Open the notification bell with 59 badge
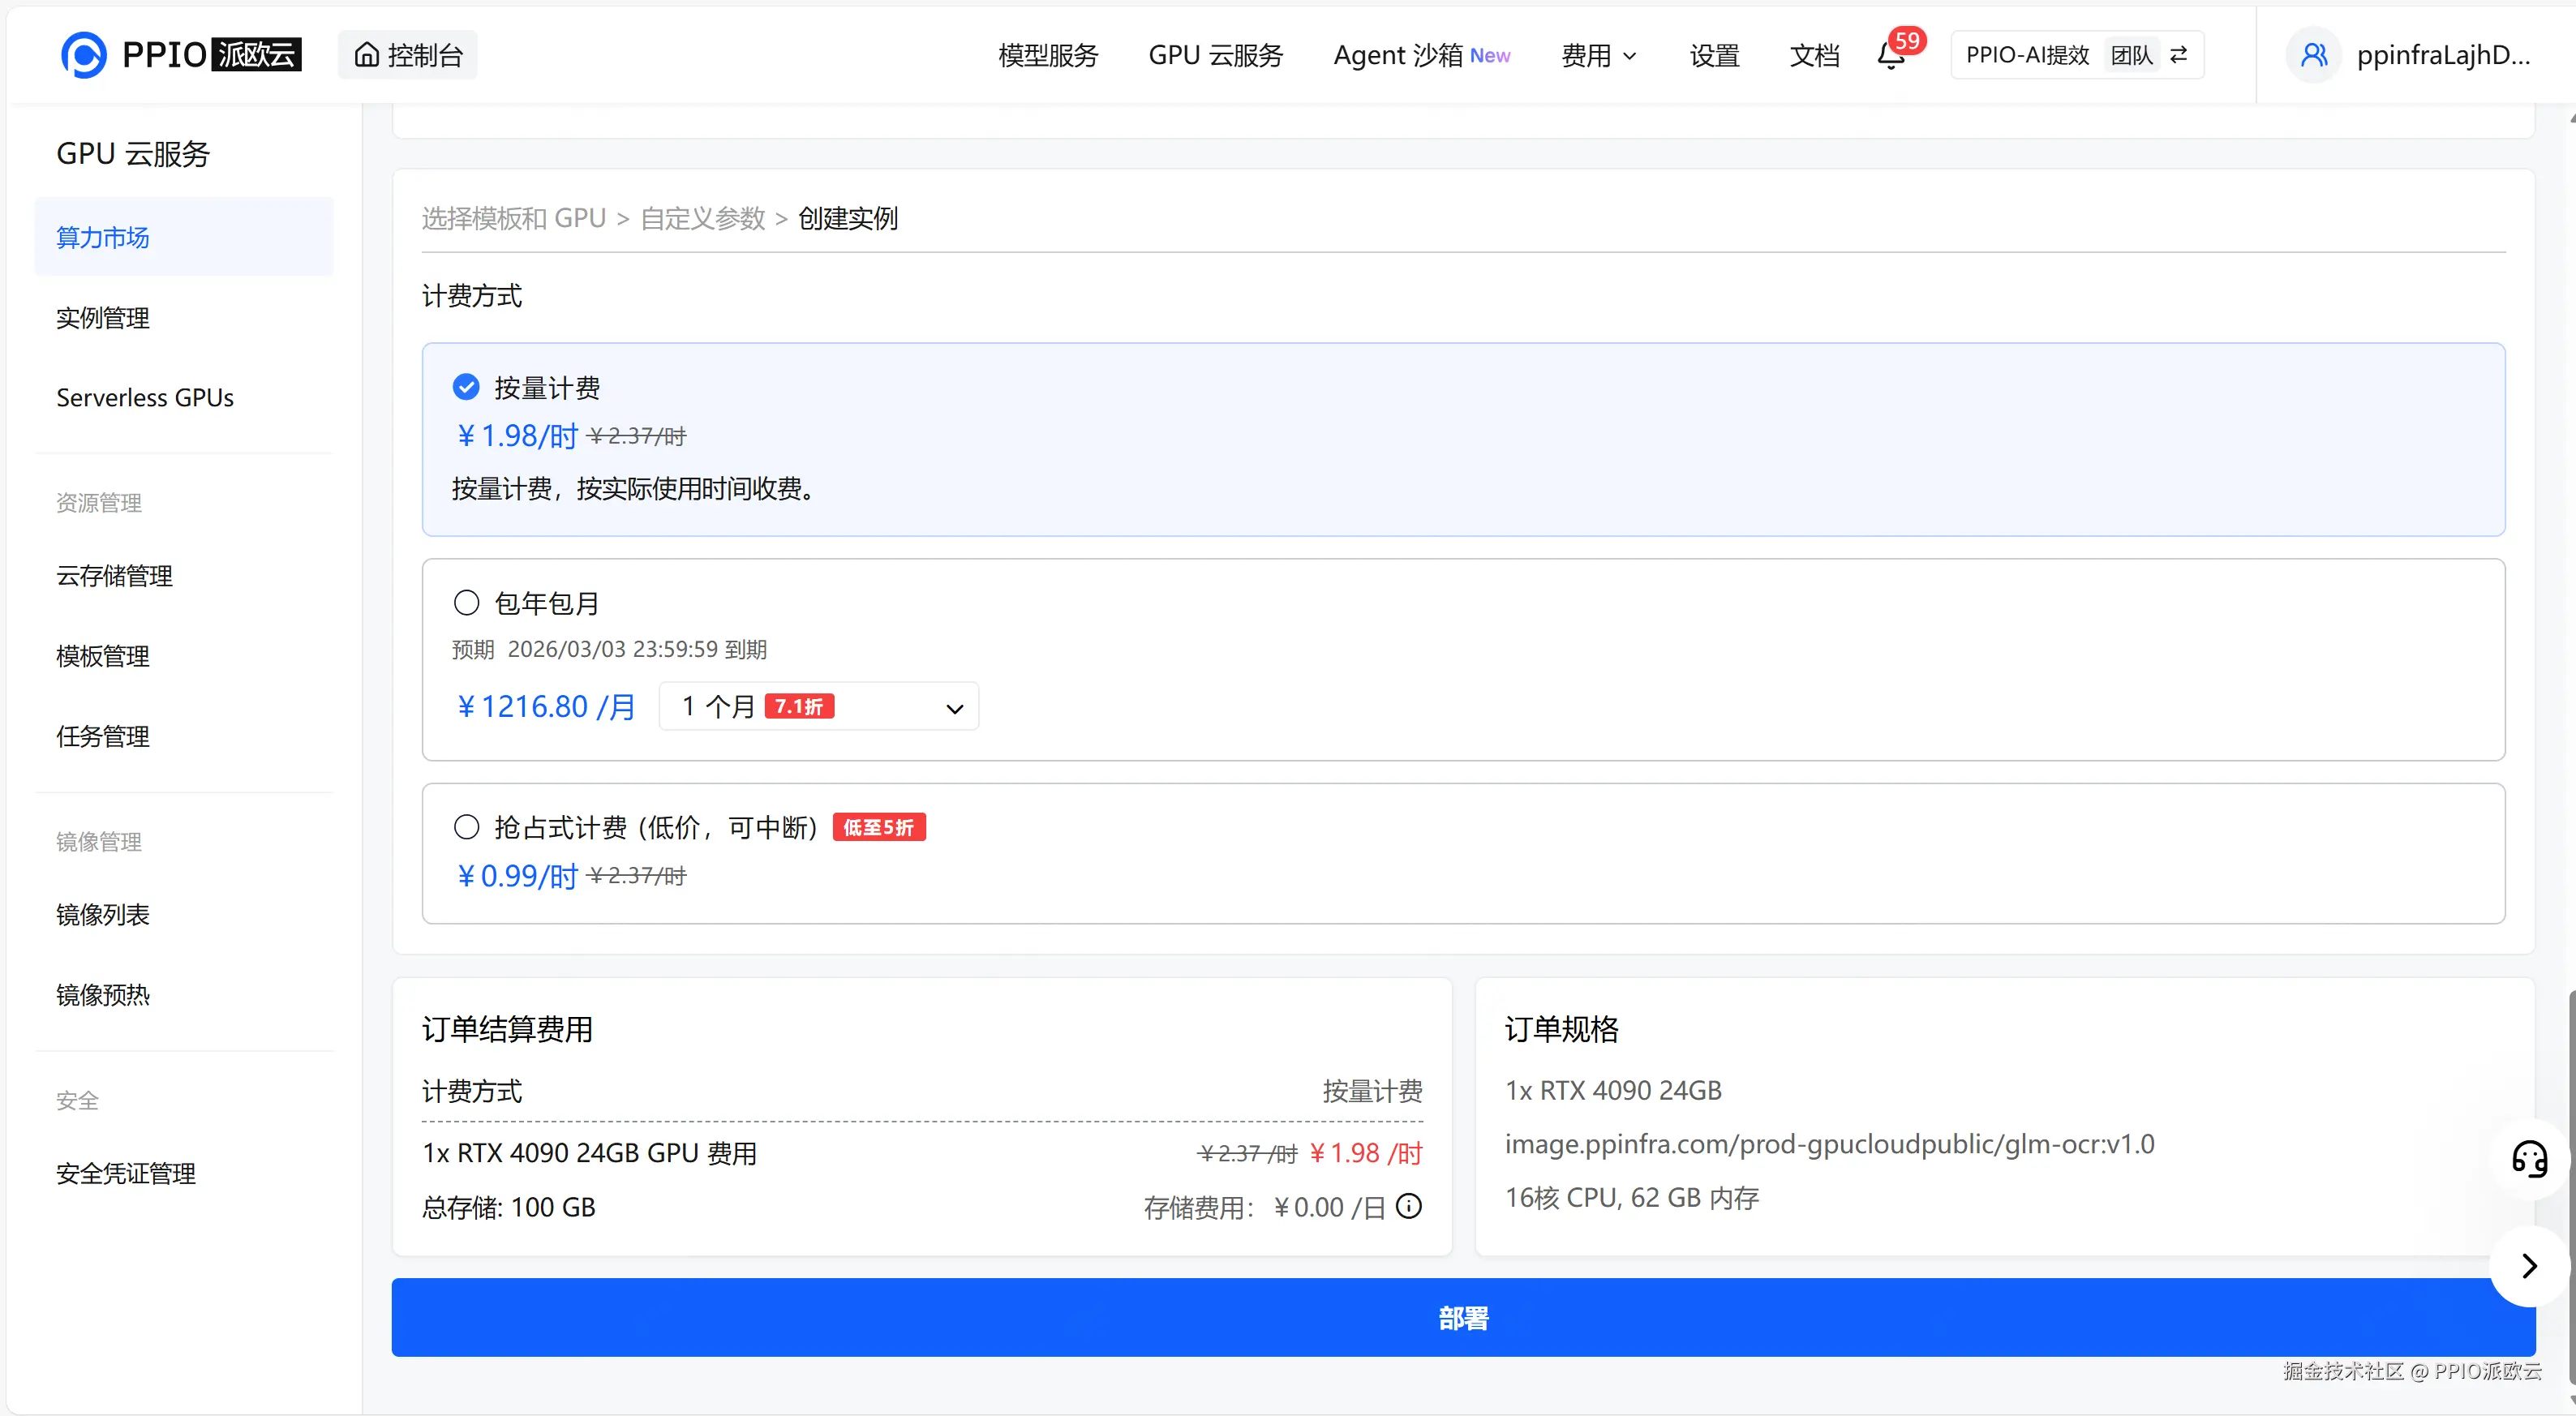Viewport: 2576px width, 1416px height. pyautogui.click(x=1890, y=56)
